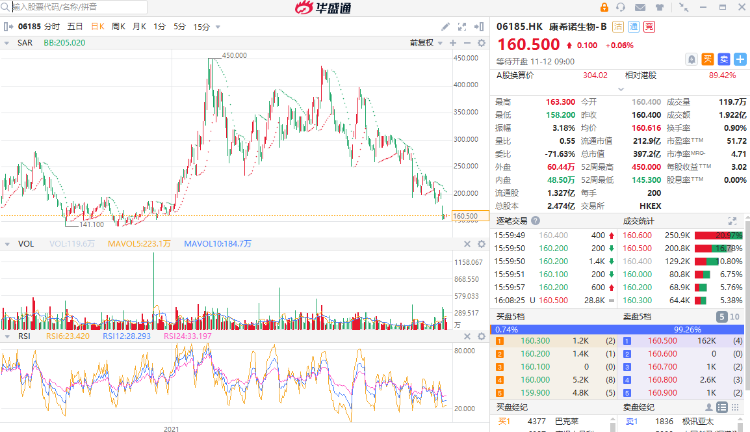This screenshot has width=750, height=432.
Task: Zoom out chart with minus icon
Action: point(467,43)
